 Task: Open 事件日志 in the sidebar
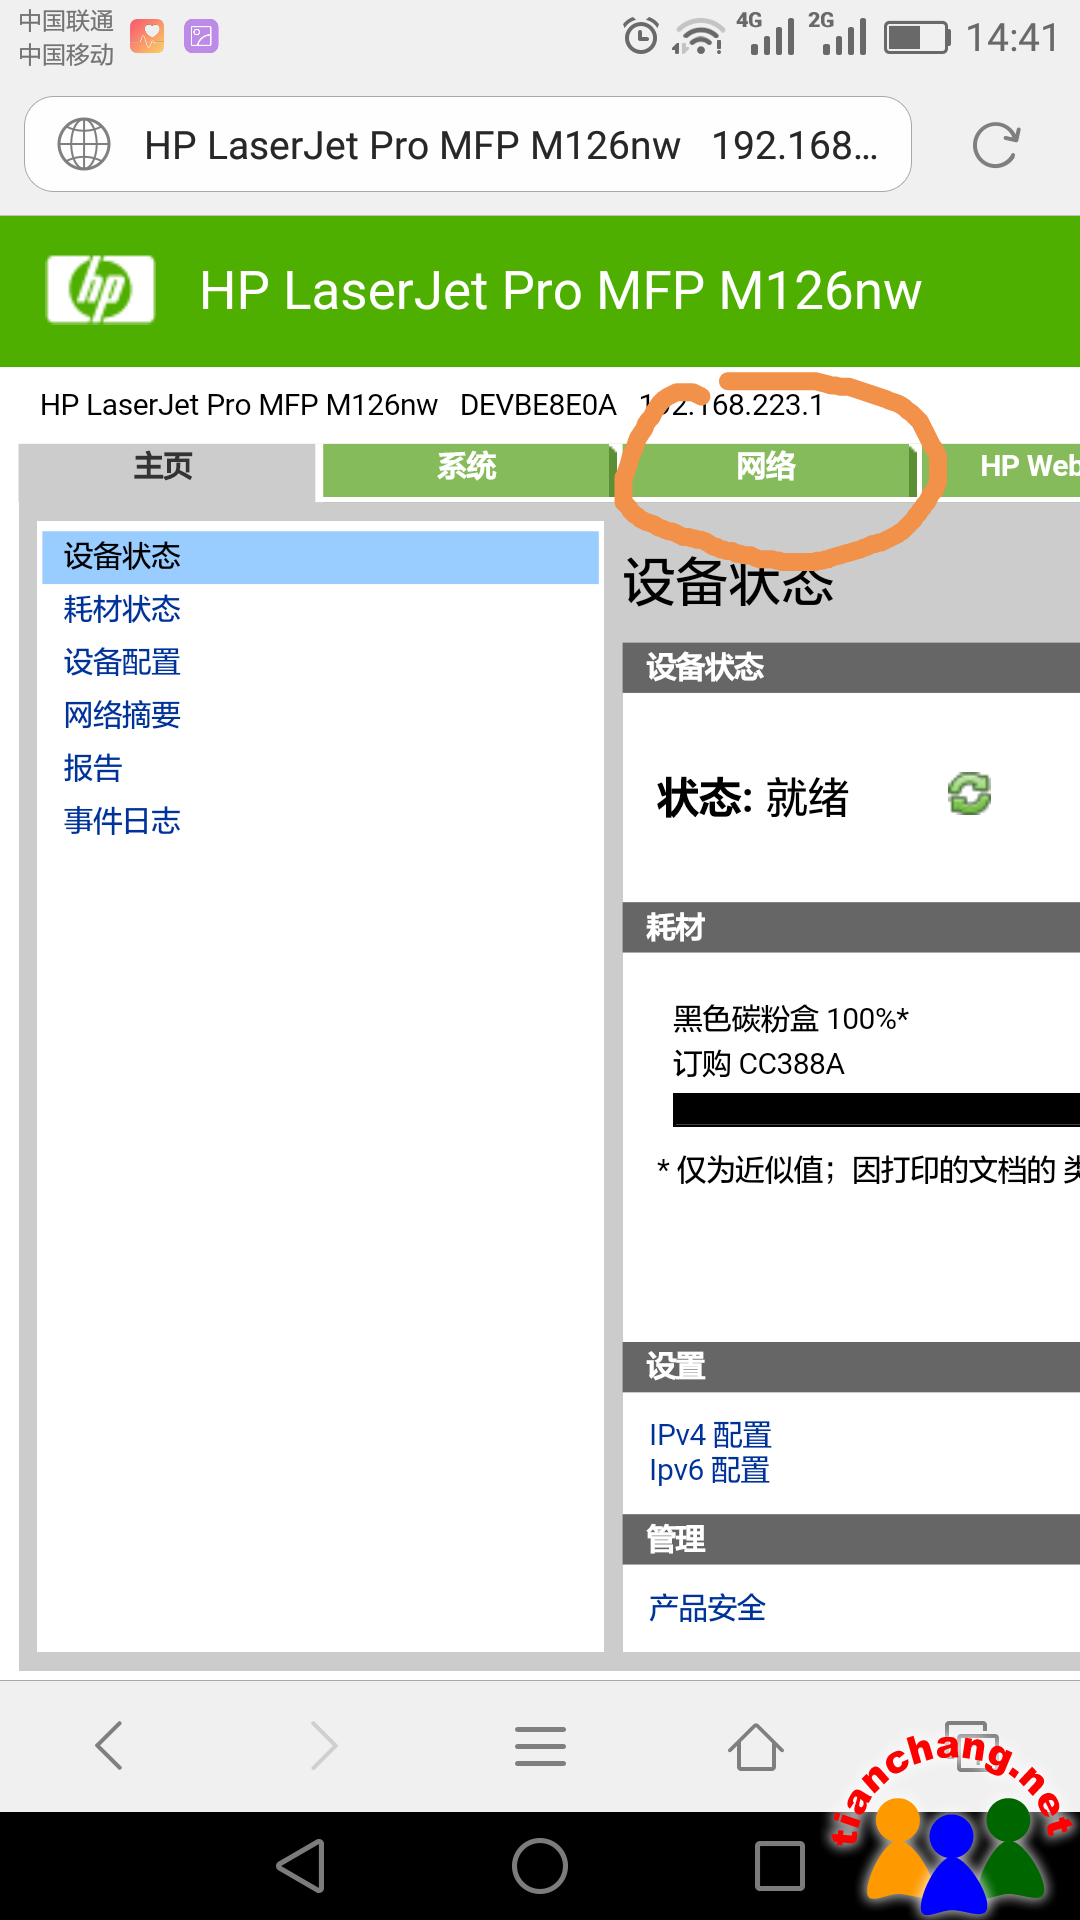pos(122,821)
